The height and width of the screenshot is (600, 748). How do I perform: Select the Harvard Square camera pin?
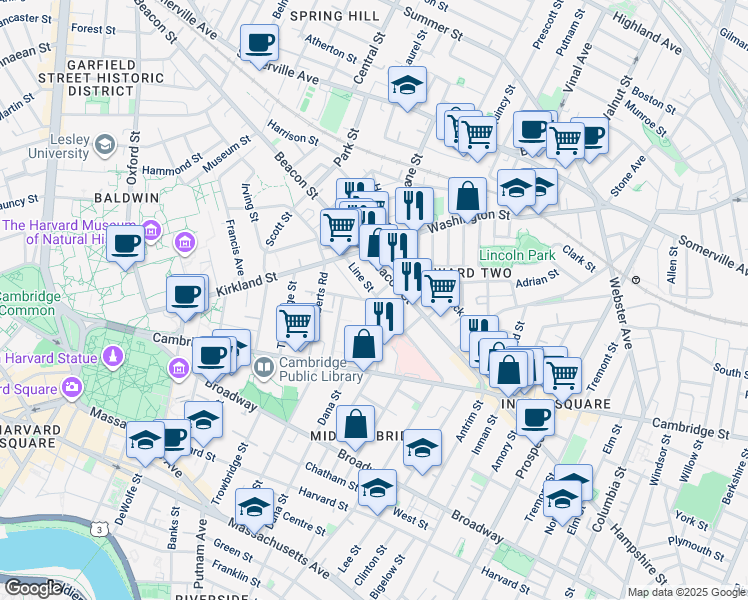coord(72,388)
